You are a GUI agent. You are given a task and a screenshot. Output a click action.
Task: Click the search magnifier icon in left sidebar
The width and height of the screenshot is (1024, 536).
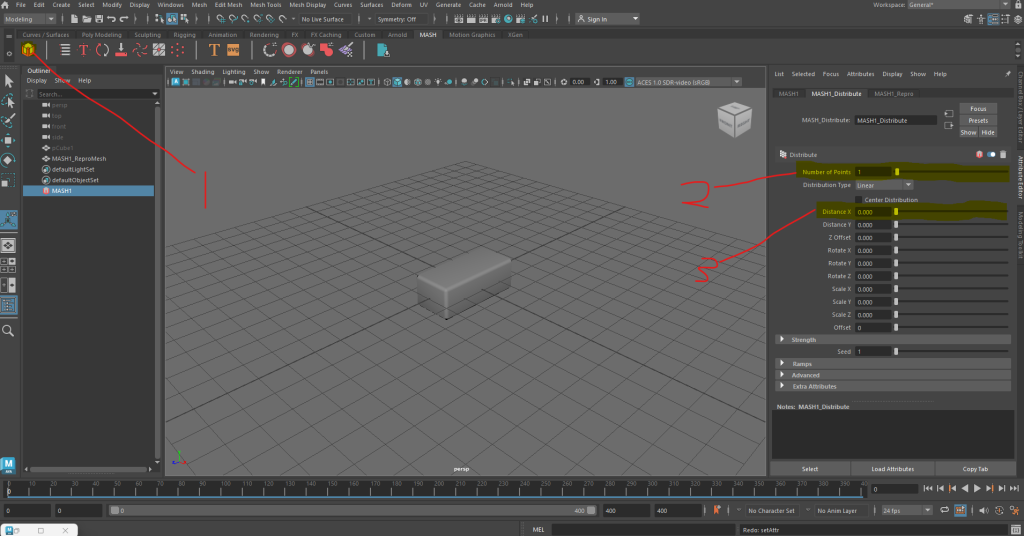(x=8, y=330)
